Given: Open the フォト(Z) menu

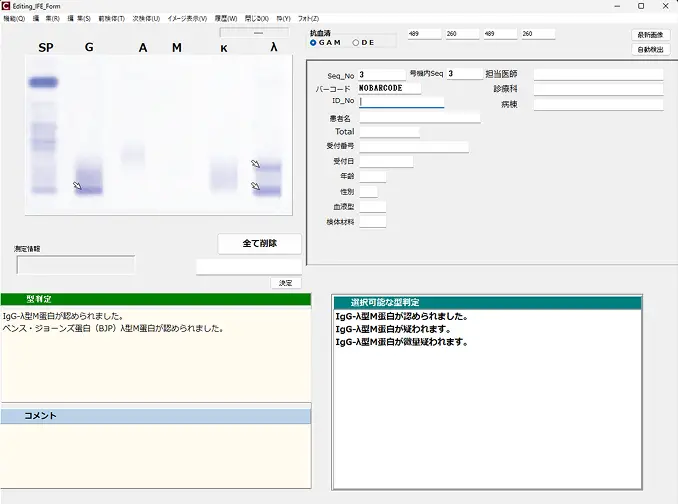Looking at the screenshot, I should click(308, 19).
